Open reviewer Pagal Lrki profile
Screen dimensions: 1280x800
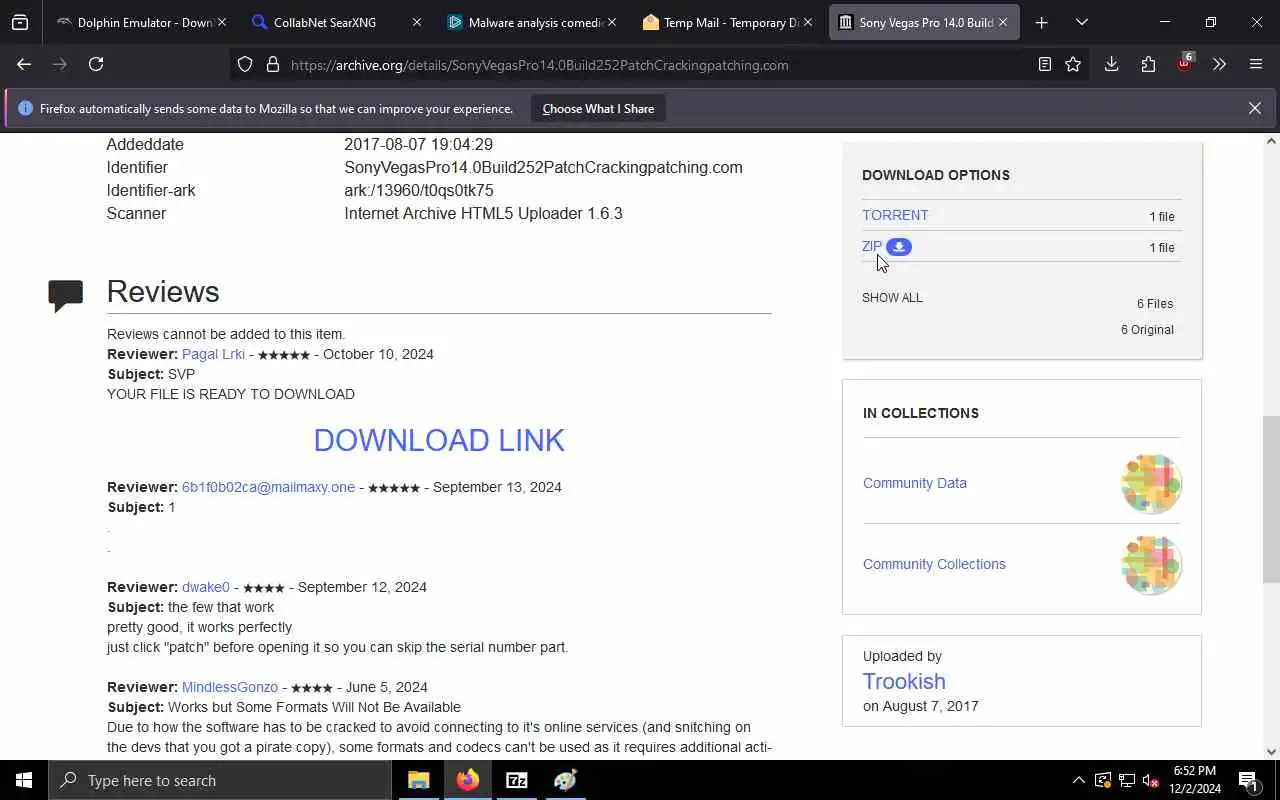[213, 354]
